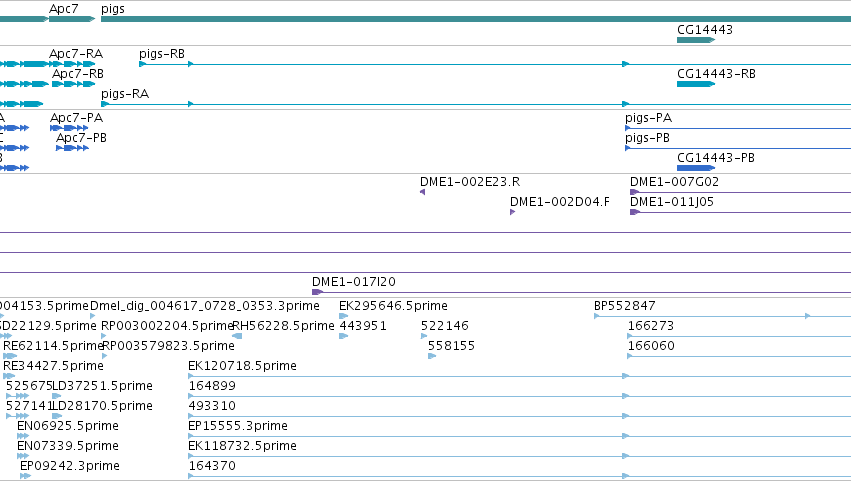Select the pigs gene span bar
The image size is (851, 481).
coord(476,19)
